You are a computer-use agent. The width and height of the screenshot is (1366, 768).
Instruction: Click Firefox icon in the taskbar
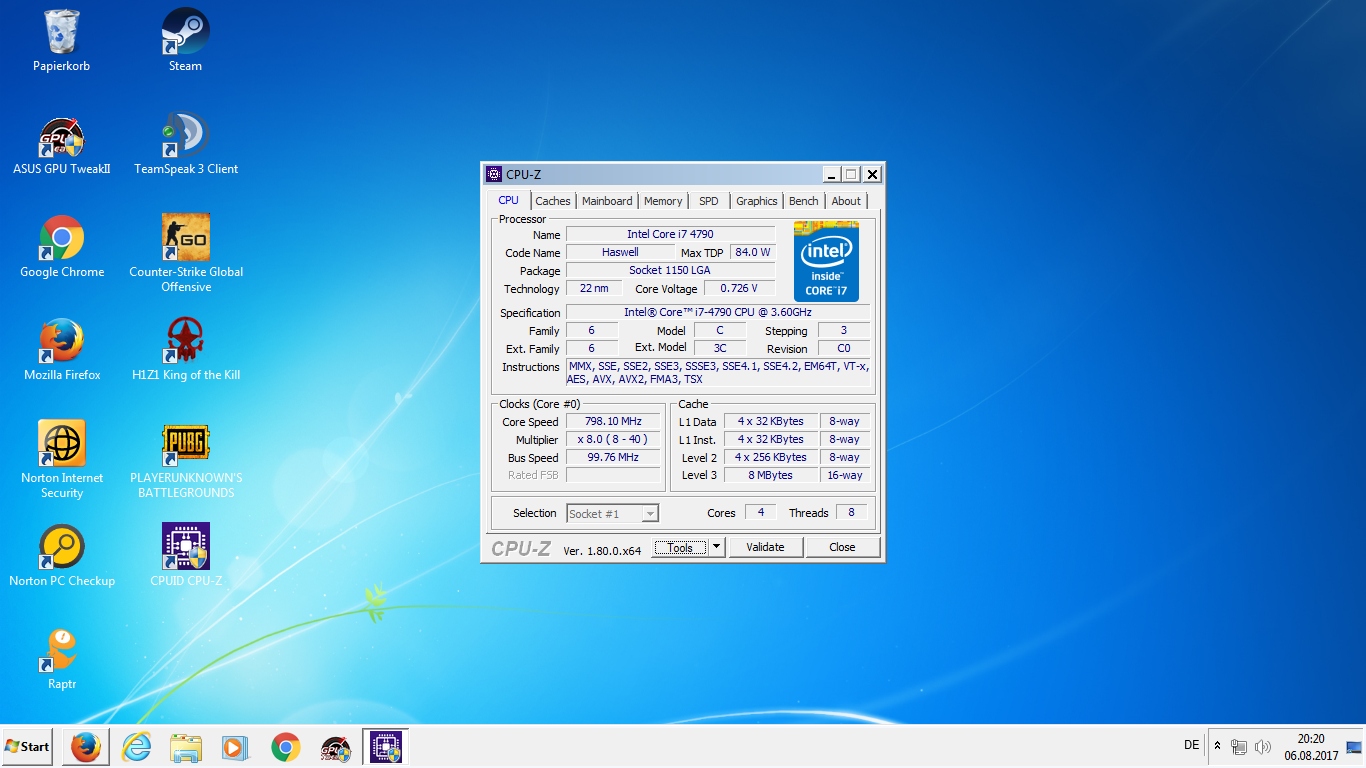[x=85, y=747]
